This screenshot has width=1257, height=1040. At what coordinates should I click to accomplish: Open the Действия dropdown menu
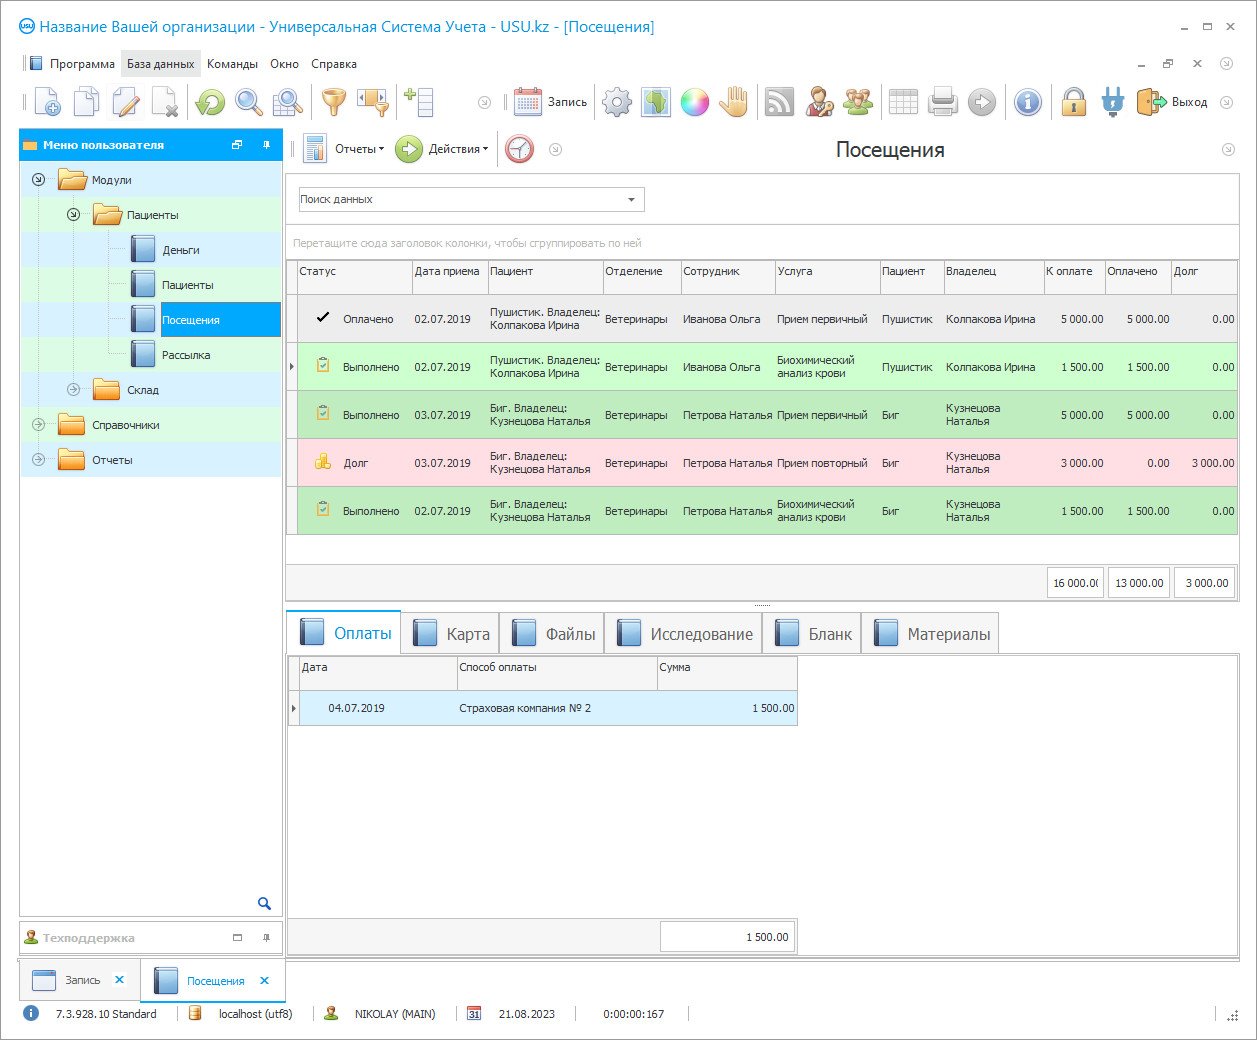pyautogui.click(x=443, y=149)
